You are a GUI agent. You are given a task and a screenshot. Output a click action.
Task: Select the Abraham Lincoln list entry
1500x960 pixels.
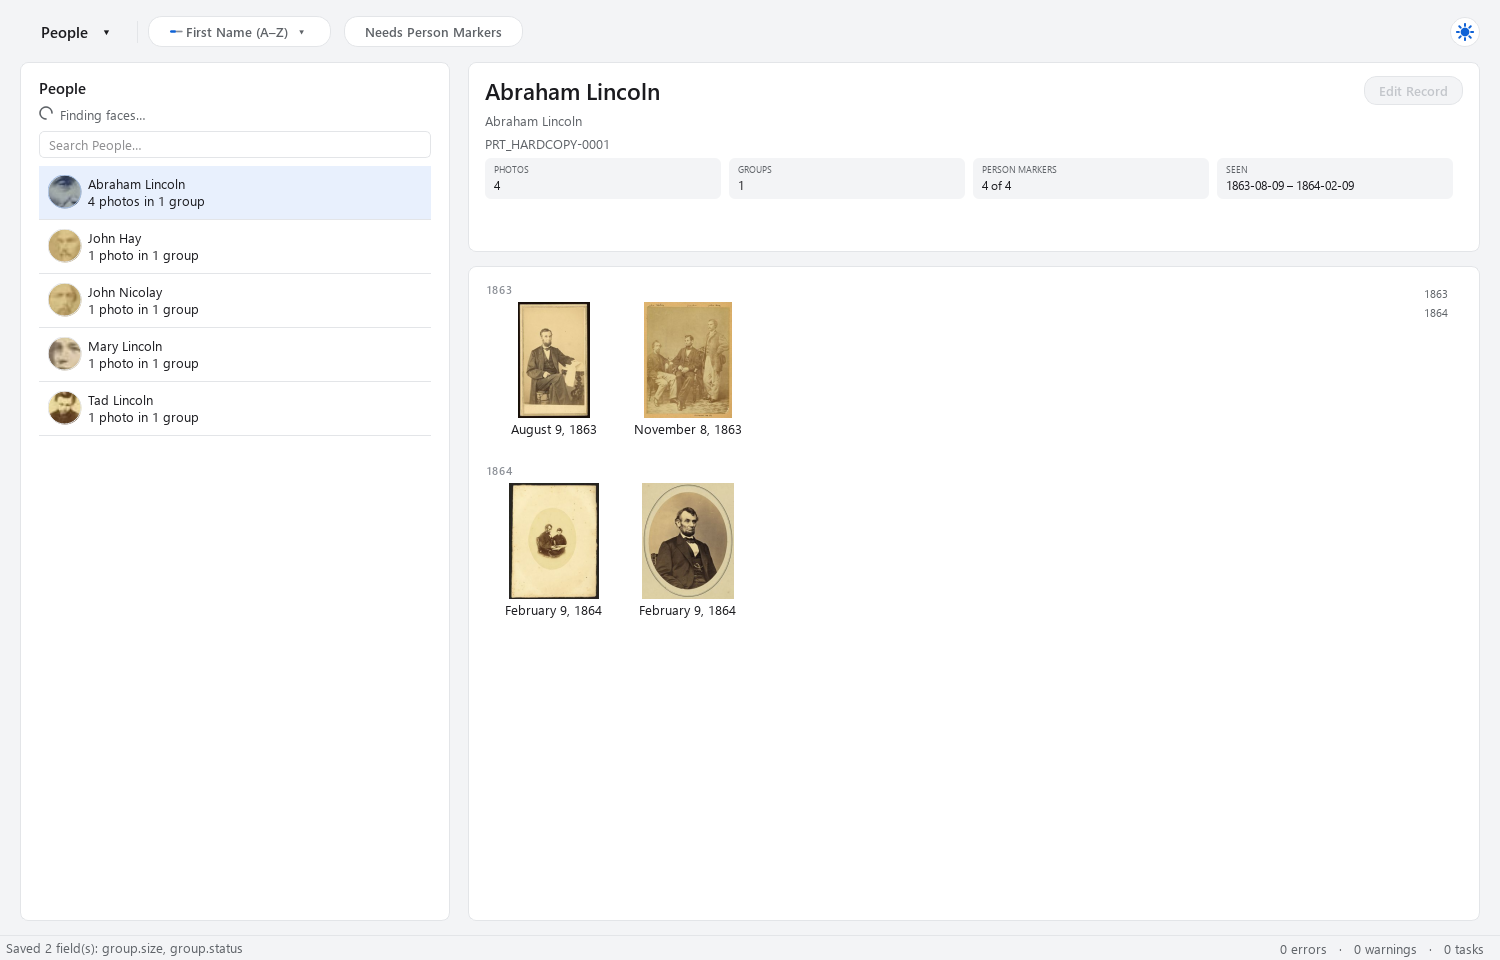[235, 193]
